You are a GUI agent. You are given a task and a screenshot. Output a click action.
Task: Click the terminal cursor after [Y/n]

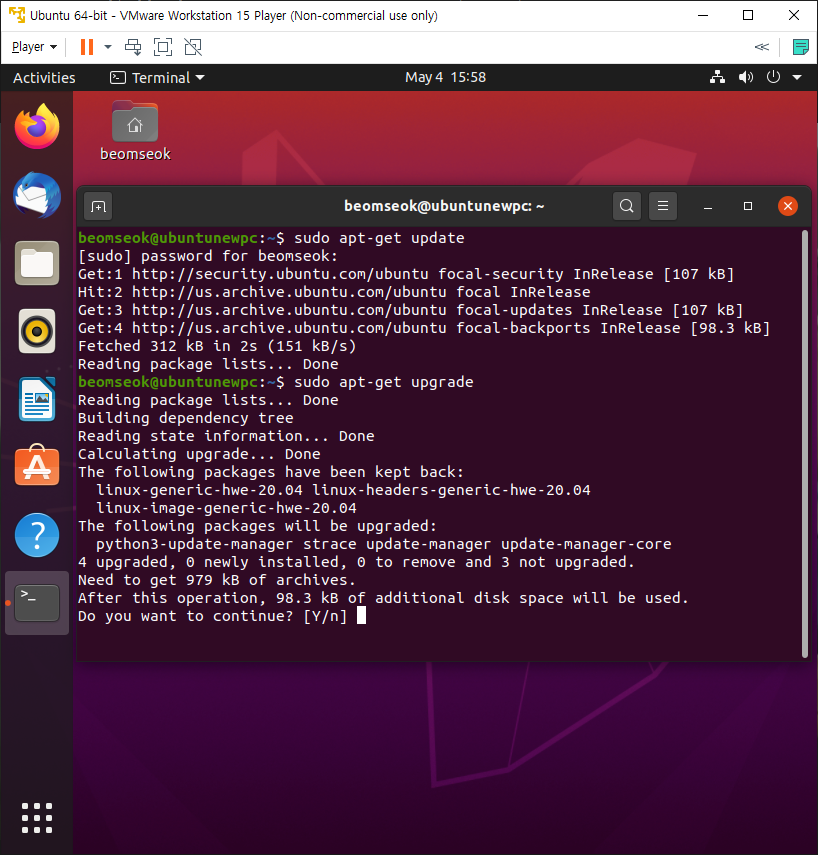(x=361, y=616)
